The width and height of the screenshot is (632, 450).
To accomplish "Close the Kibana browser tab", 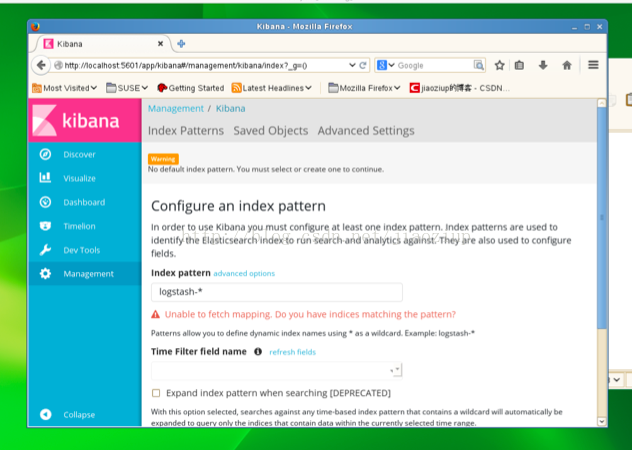I will (x=160, y=44).
